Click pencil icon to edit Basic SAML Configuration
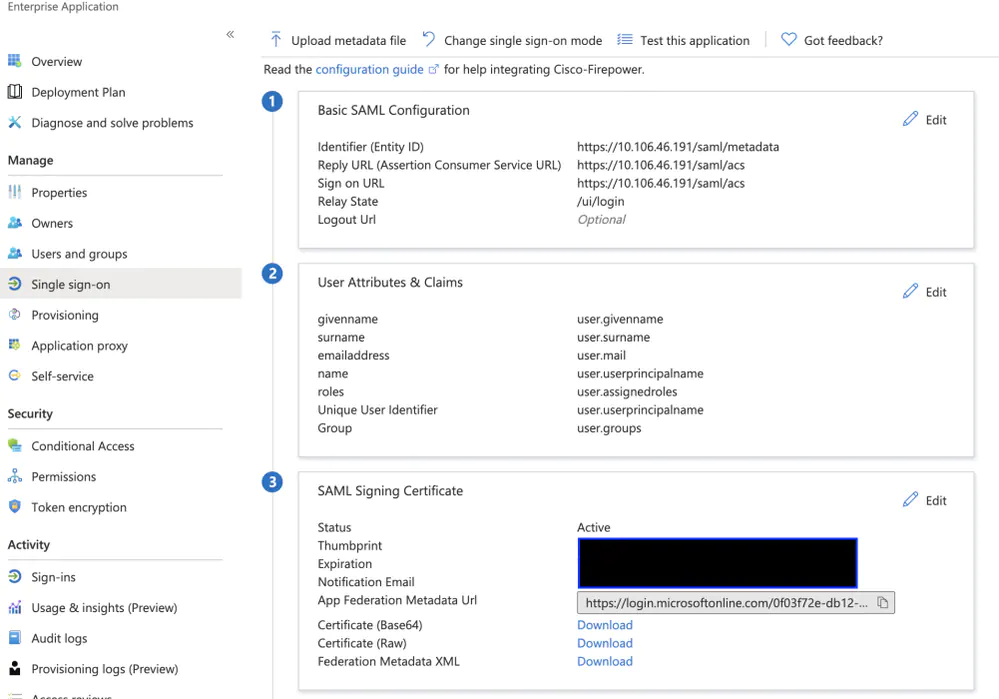Image resolution: width=999 pixels, height=699 pixels. tap(910, 119)
